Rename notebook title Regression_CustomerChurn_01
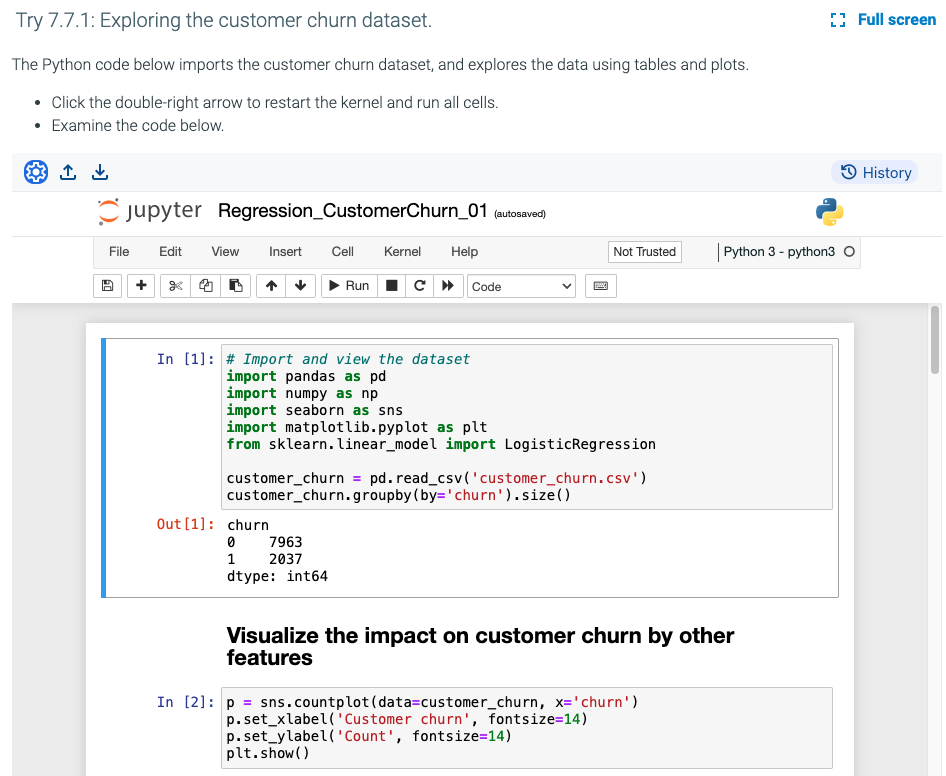Image resolution: width=946 pixels, height=776 pixels. pos(352,211)
